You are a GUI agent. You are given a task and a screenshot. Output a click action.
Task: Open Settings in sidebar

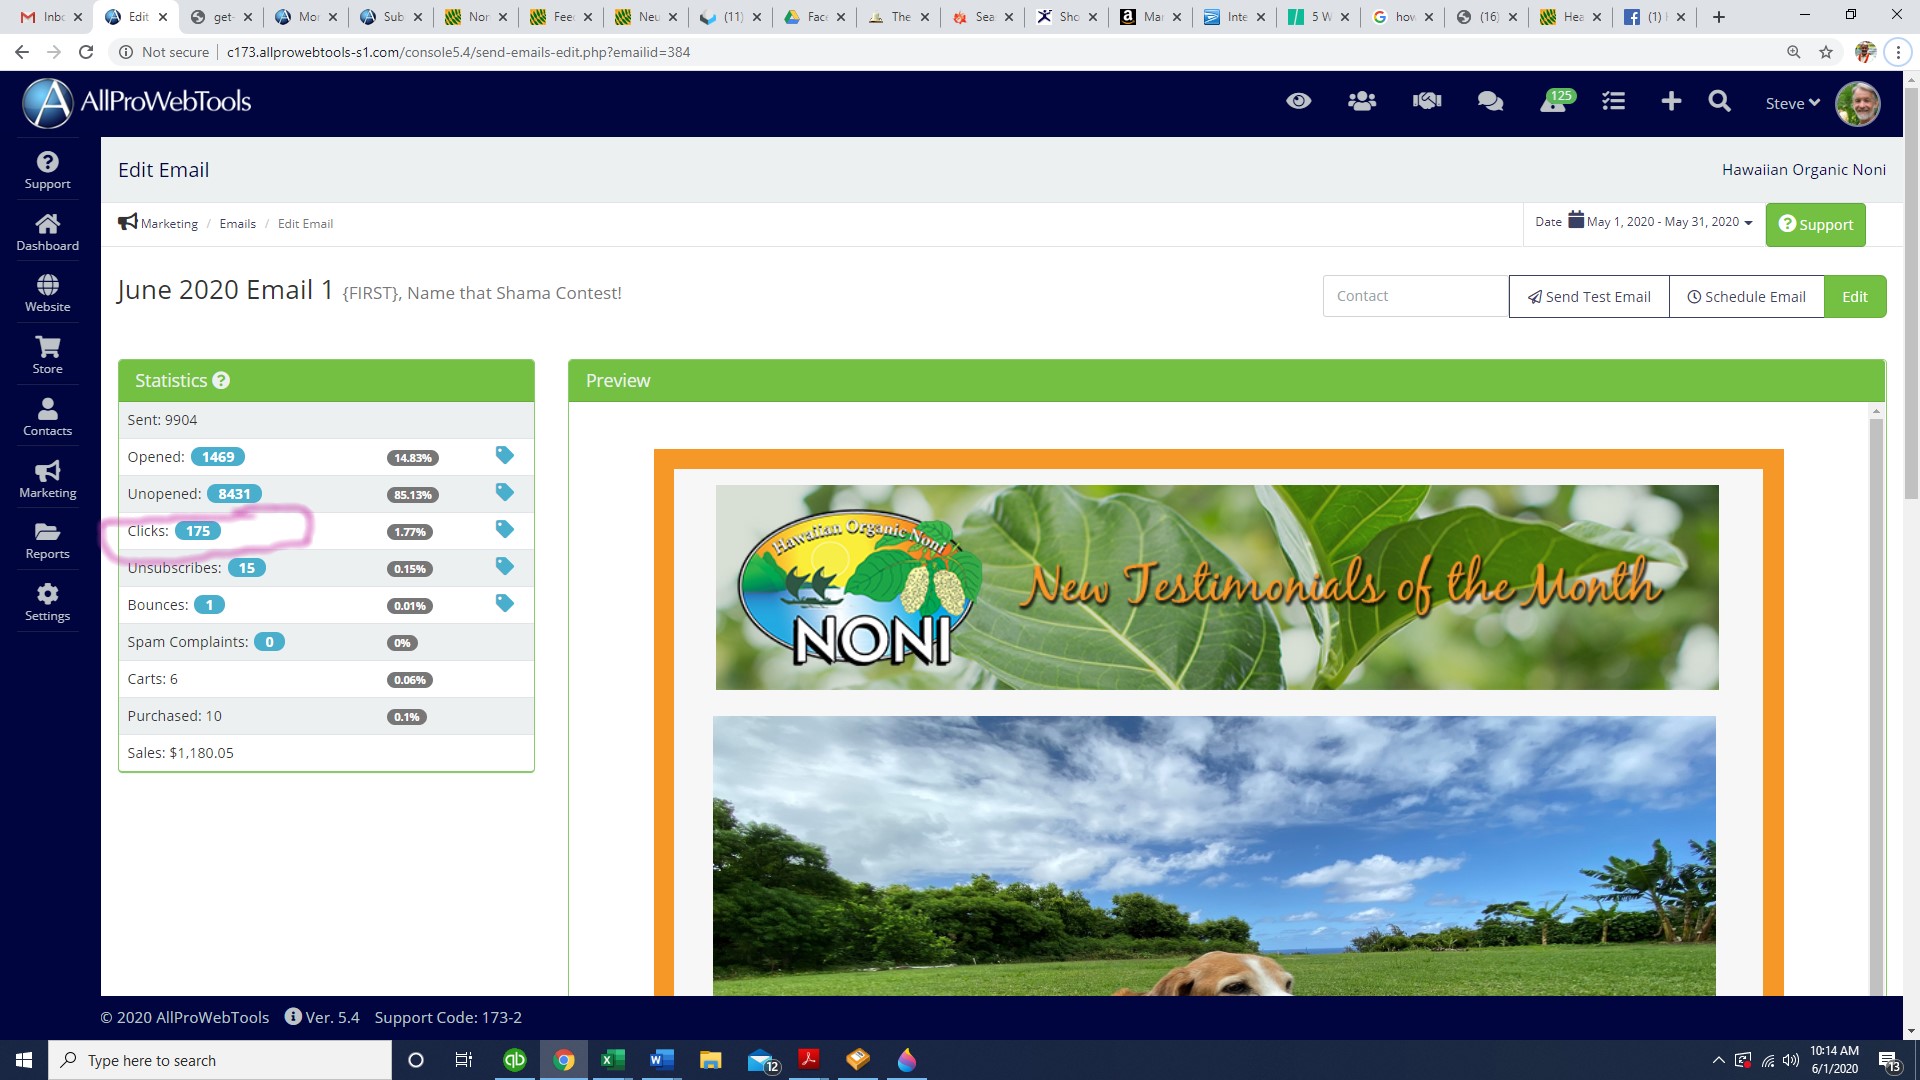coord(47,602)
